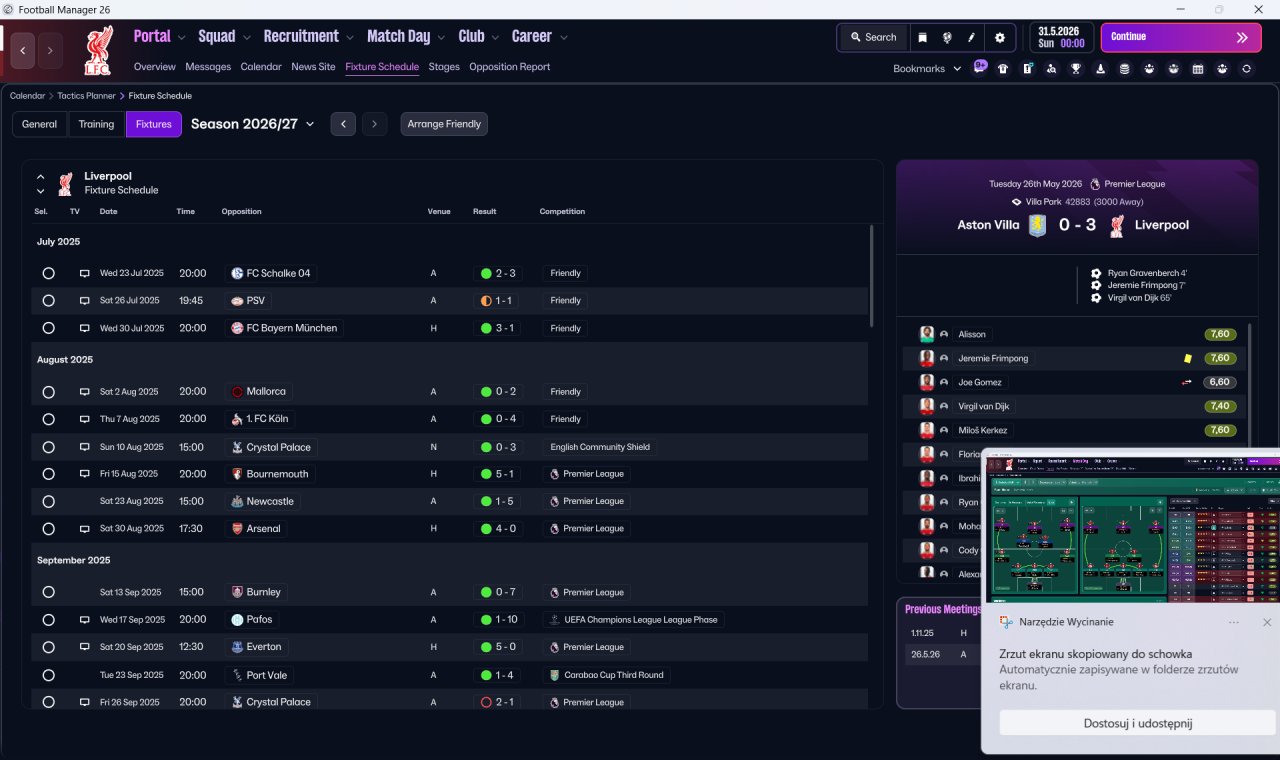Expand the Recruitment menu chevron
Screen dimensions: 1280x760
[x=350, y=38]
